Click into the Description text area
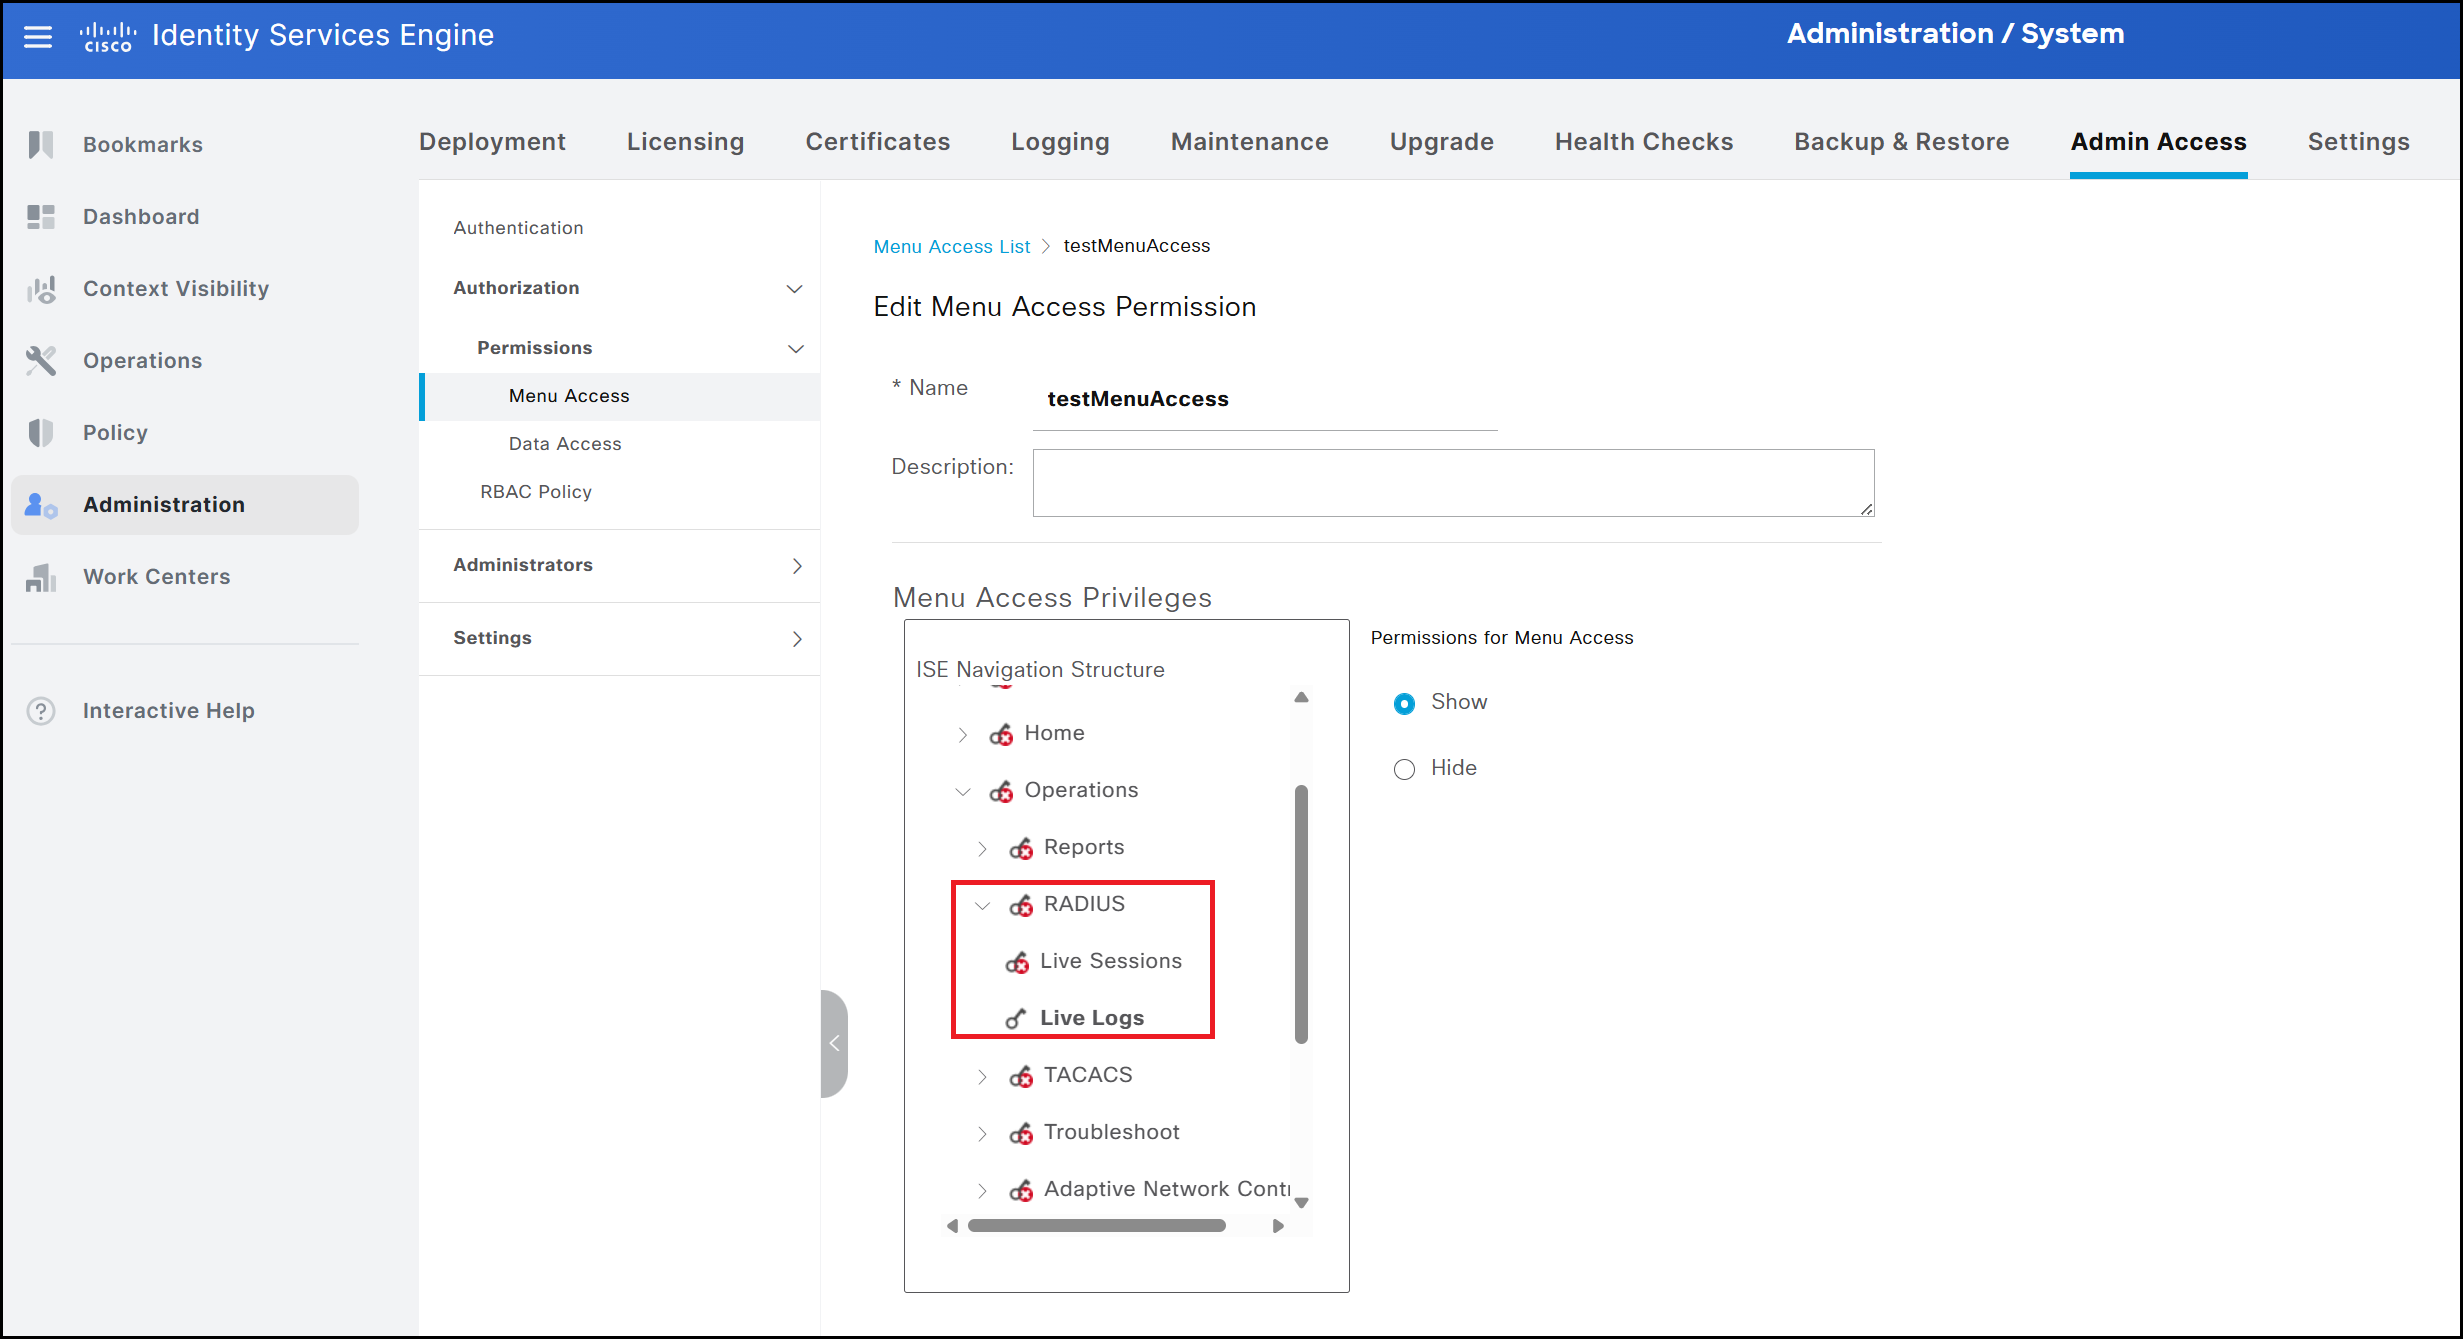This screenshot has height=1339, width=2463. 1452,483
